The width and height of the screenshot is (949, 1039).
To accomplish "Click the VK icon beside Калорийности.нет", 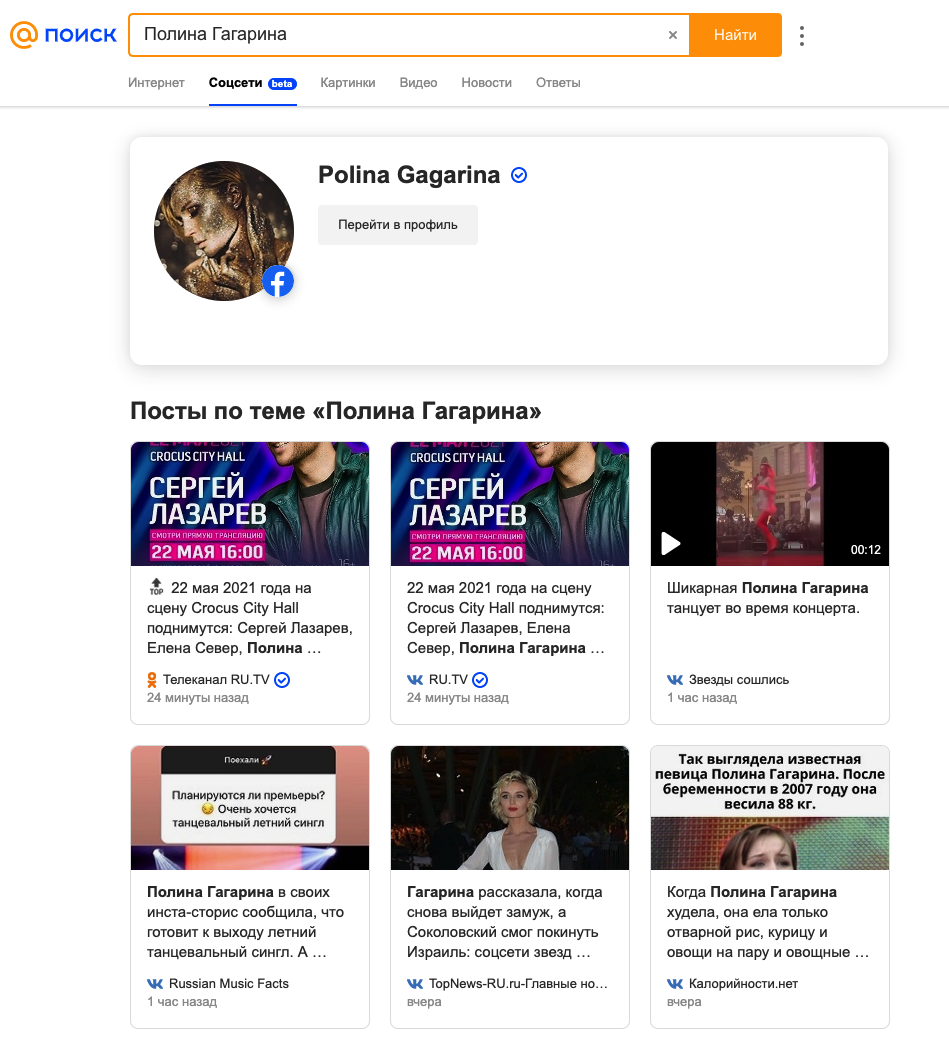I will (675, 984).
